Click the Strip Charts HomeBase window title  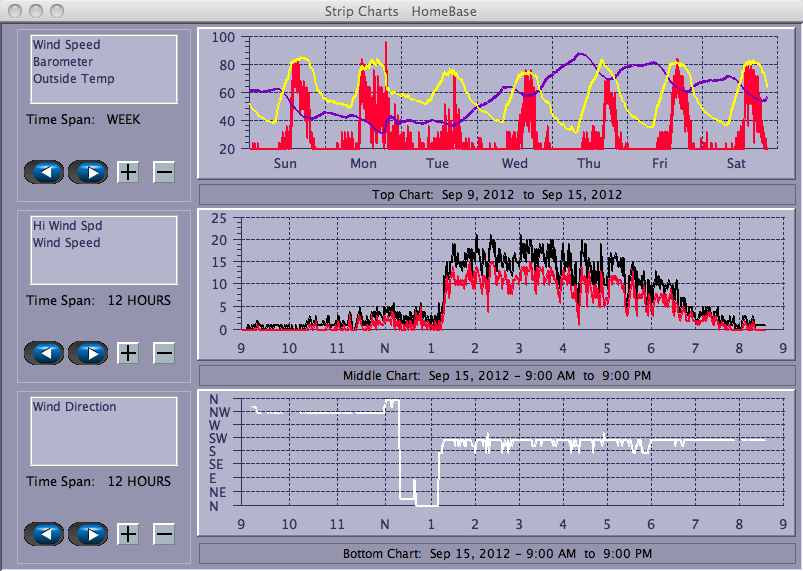pyautogui.click(x=401, y=11)
